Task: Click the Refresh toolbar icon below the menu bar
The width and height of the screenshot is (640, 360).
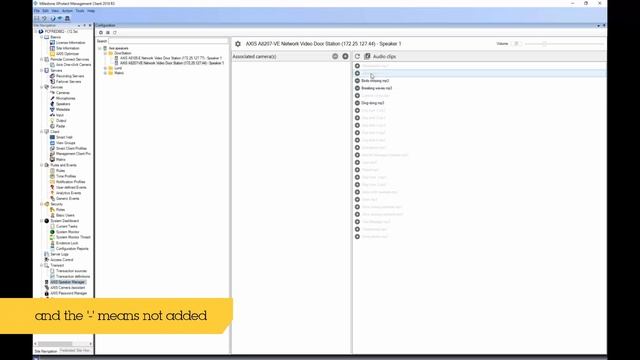Action: click(x=53, y=18)
